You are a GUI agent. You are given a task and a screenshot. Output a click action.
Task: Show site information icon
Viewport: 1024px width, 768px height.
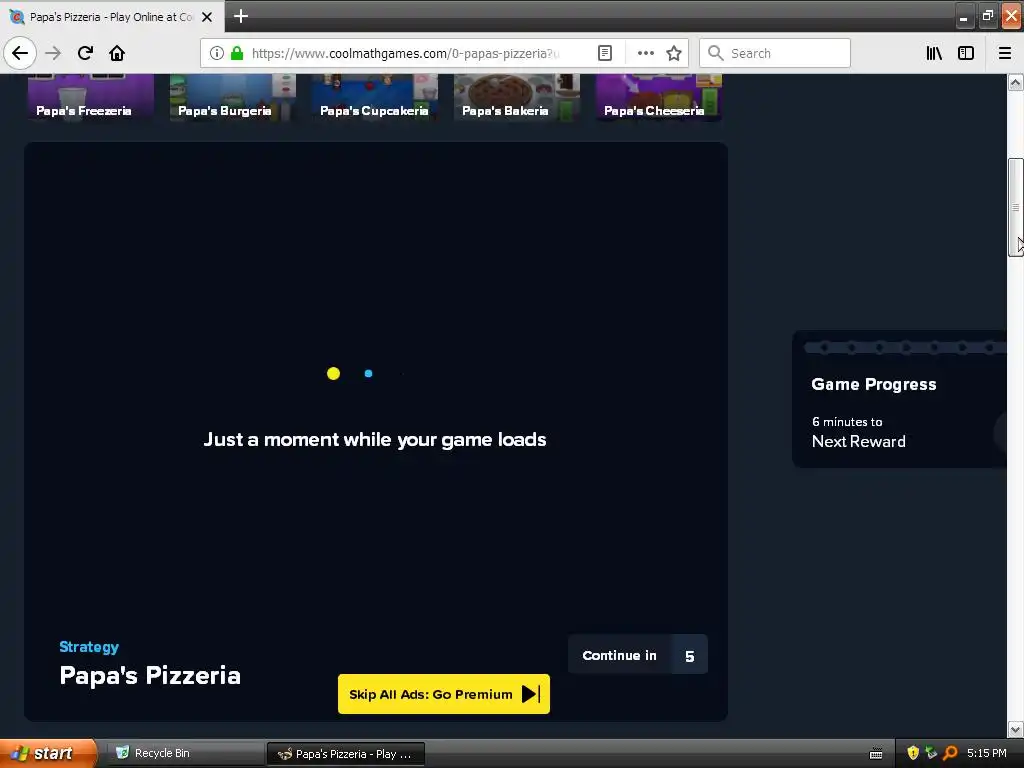tap(217, 53)
